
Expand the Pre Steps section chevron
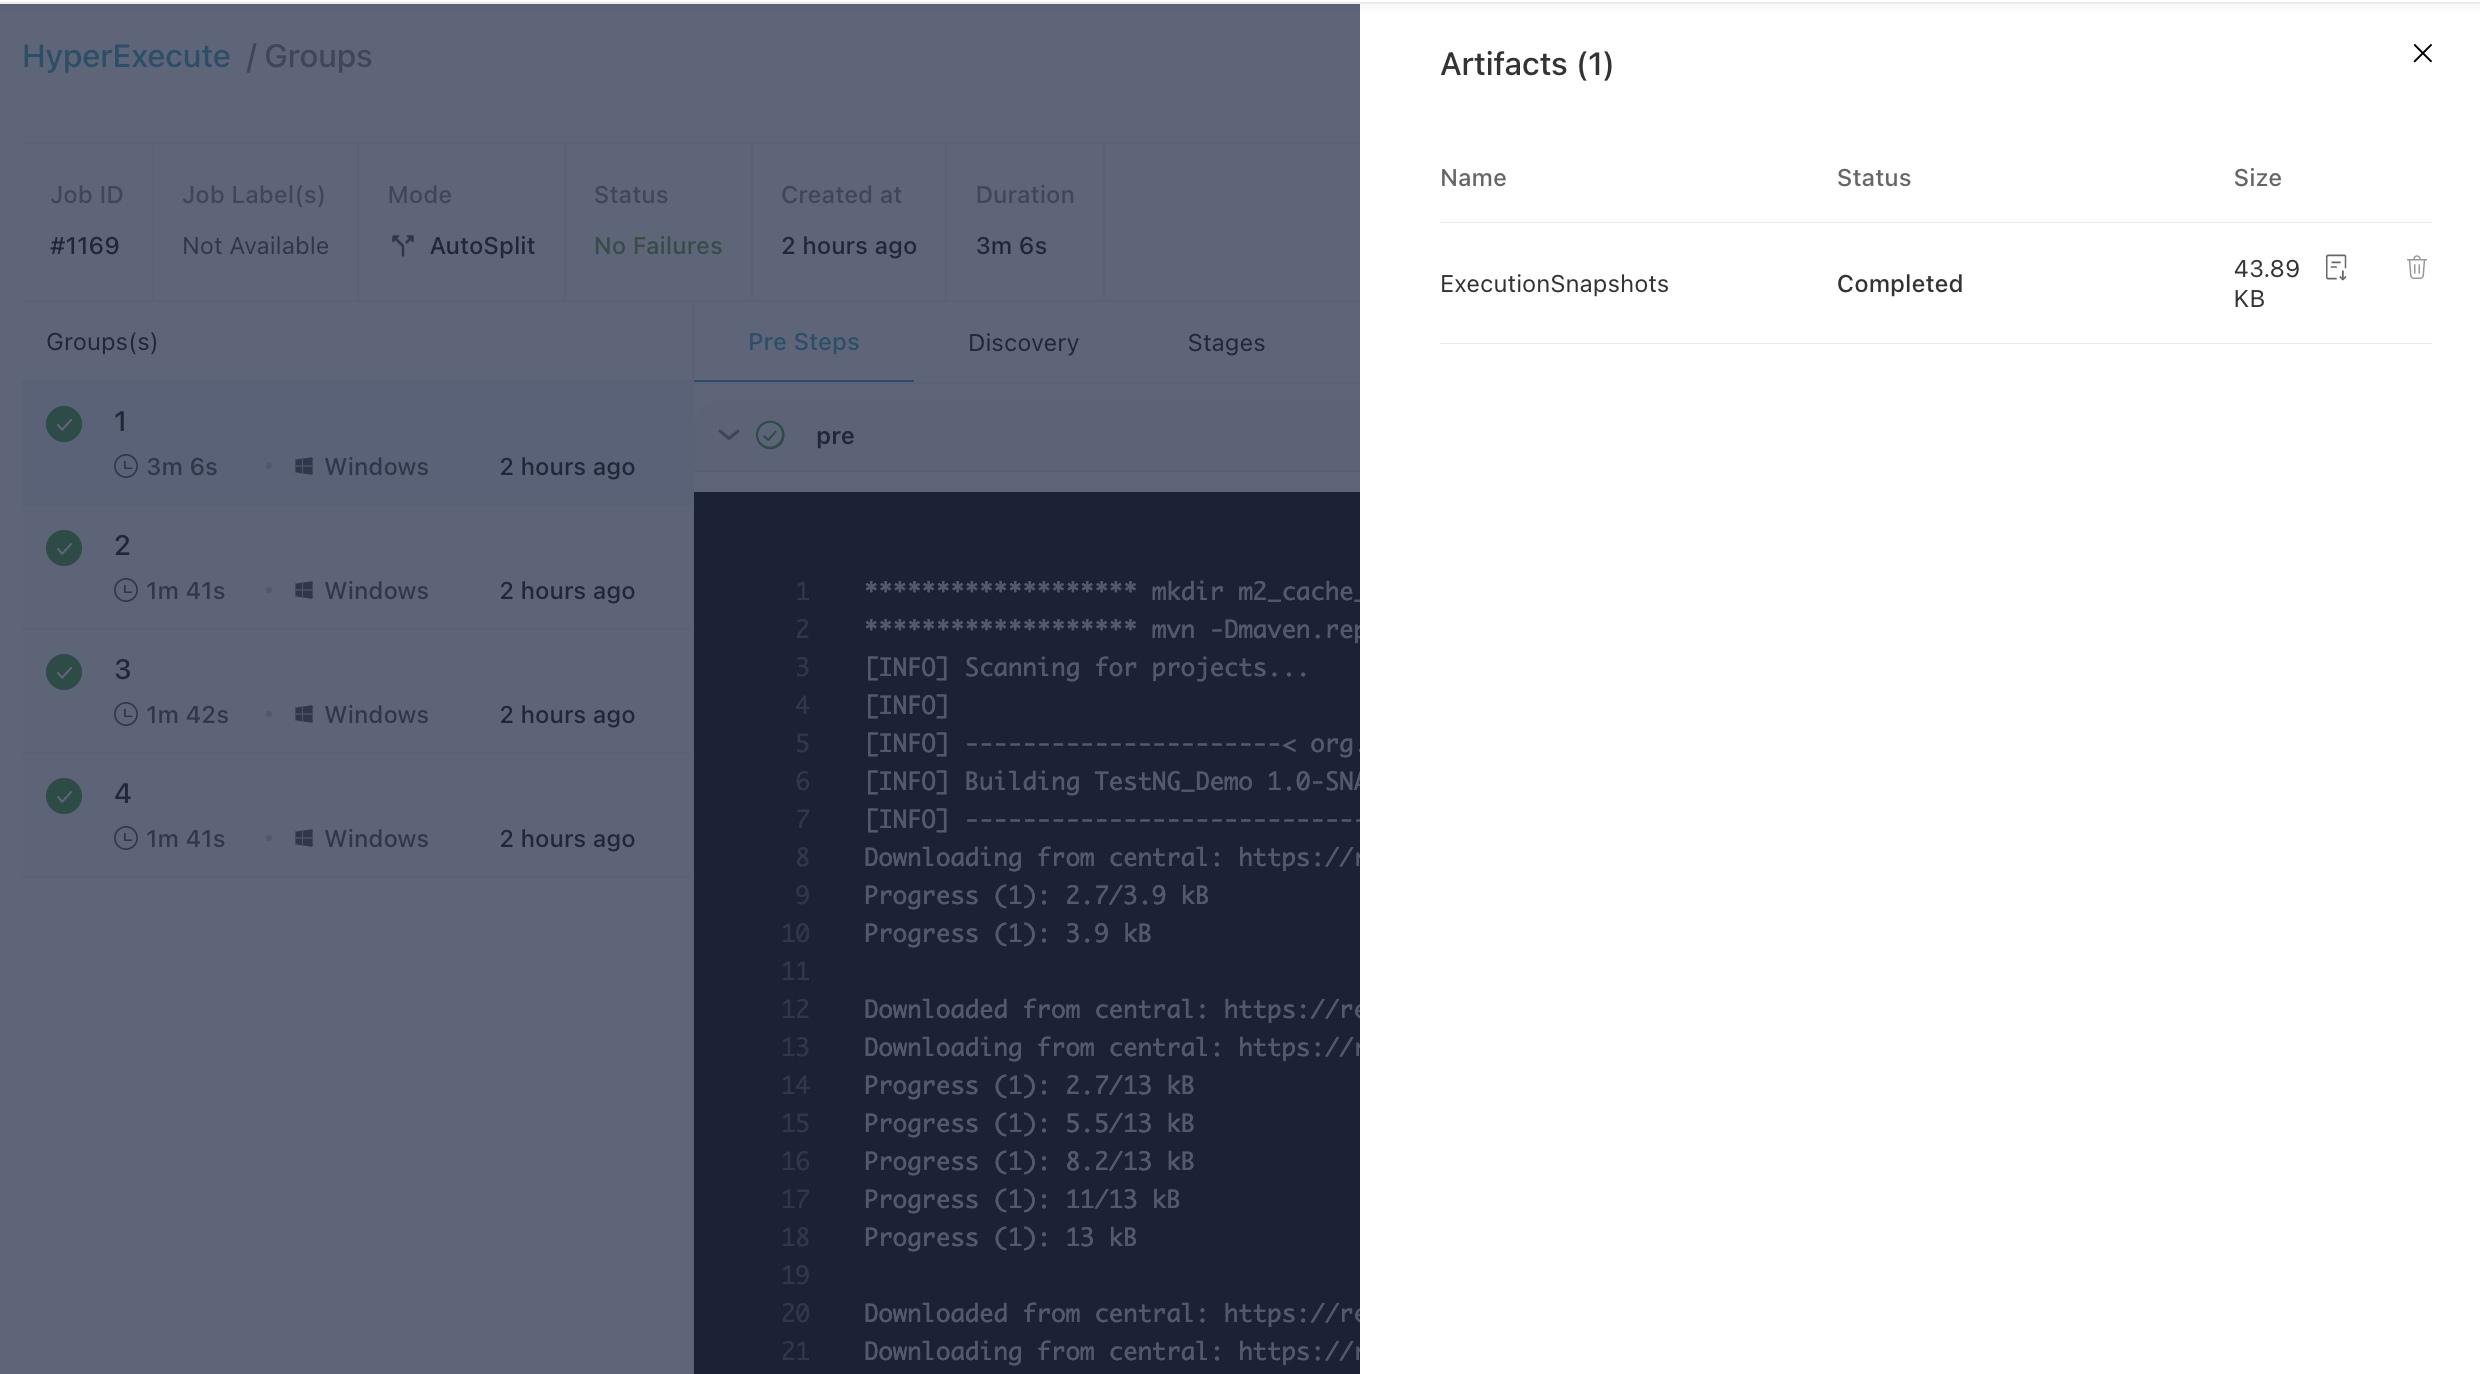(x=727, y=437)
